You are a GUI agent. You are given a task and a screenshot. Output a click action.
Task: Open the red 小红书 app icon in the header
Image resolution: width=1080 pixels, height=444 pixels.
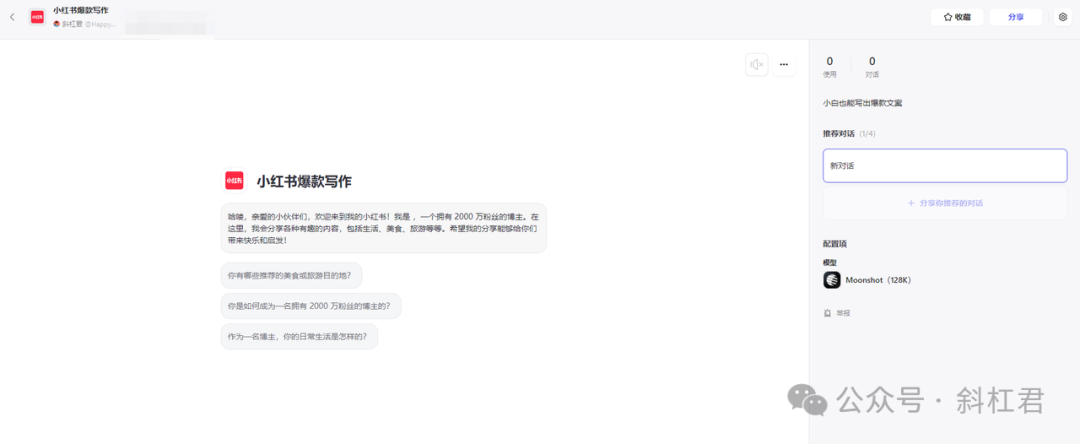[37, 17]
